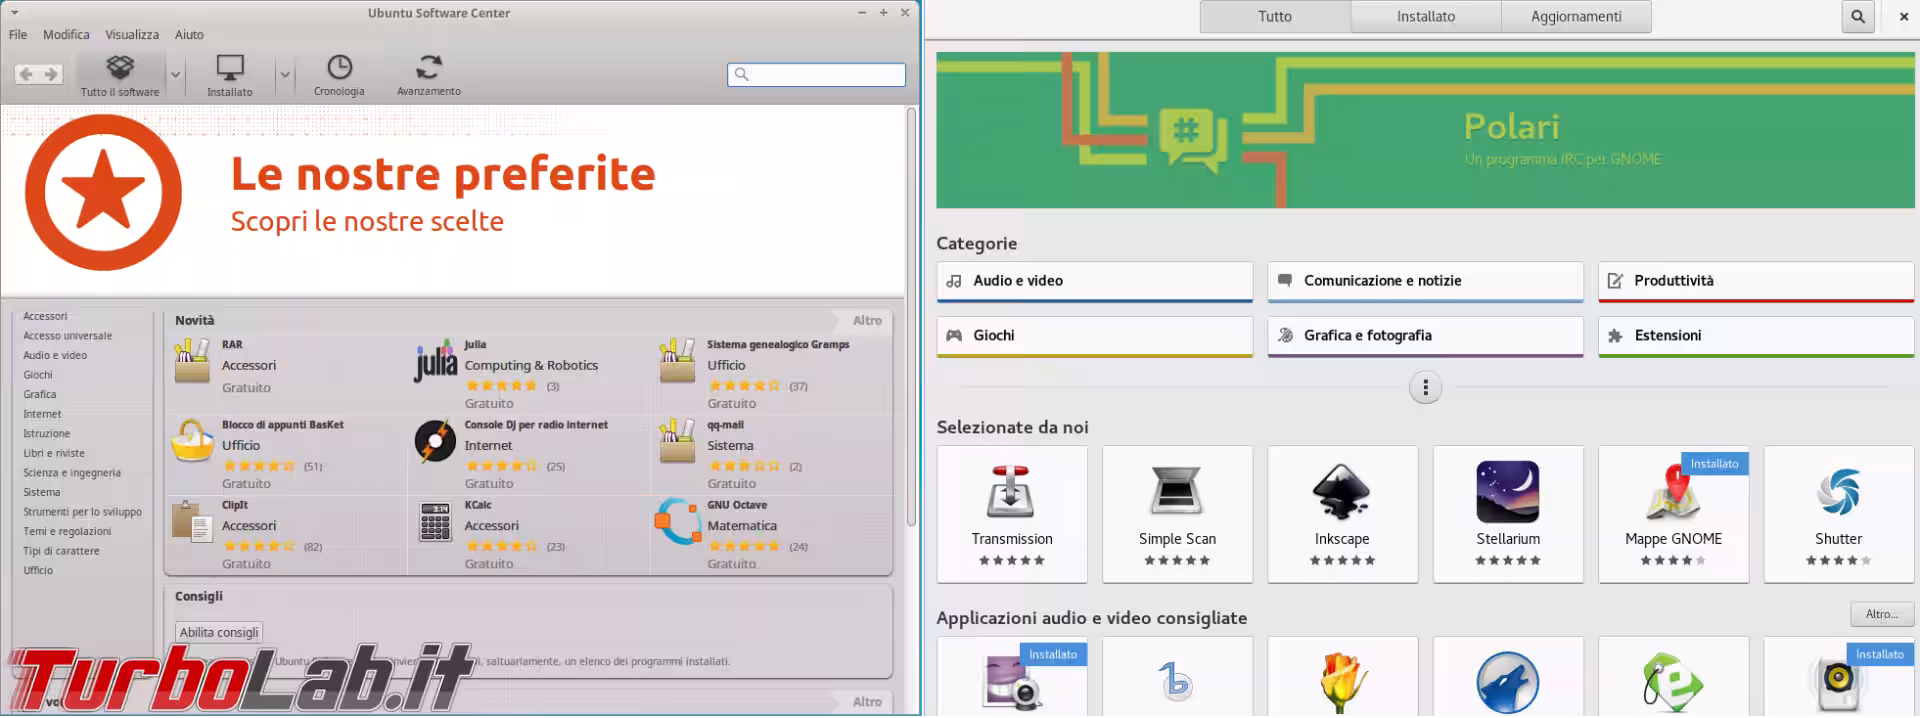Open the Julia app icon

point(435,361)
